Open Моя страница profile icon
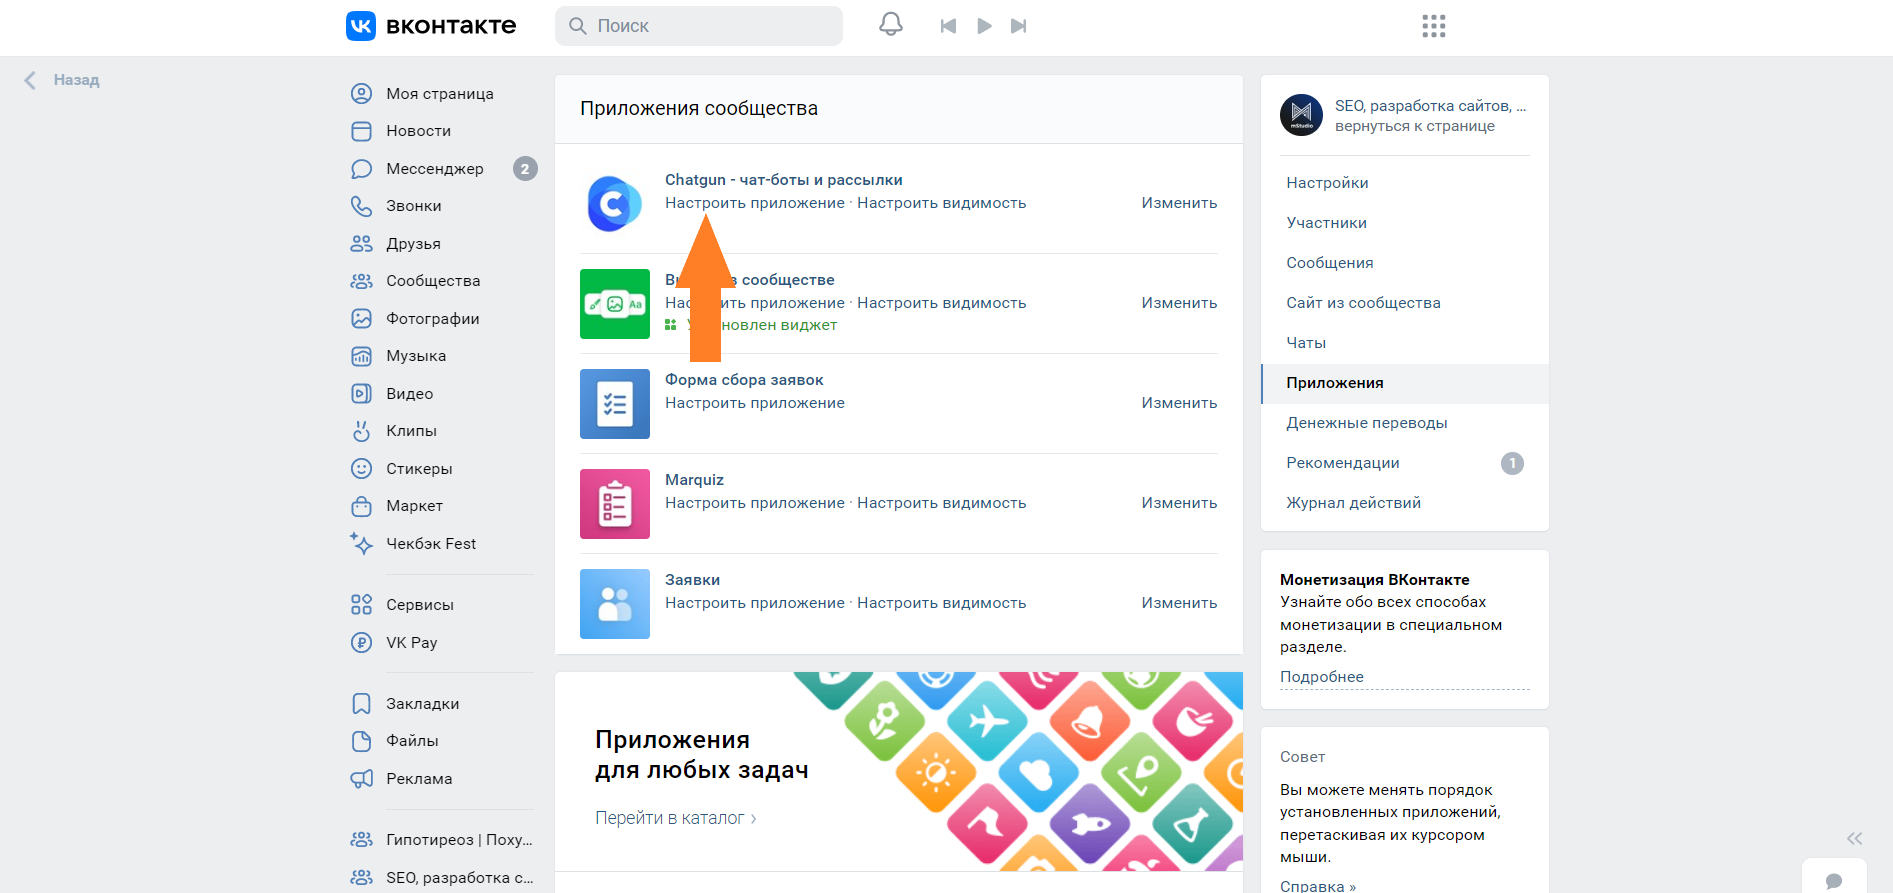 coord(361,94)
